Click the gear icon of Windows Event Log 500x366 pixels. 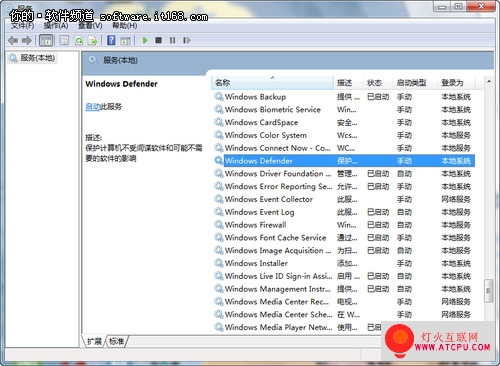(x=219, y=212)
